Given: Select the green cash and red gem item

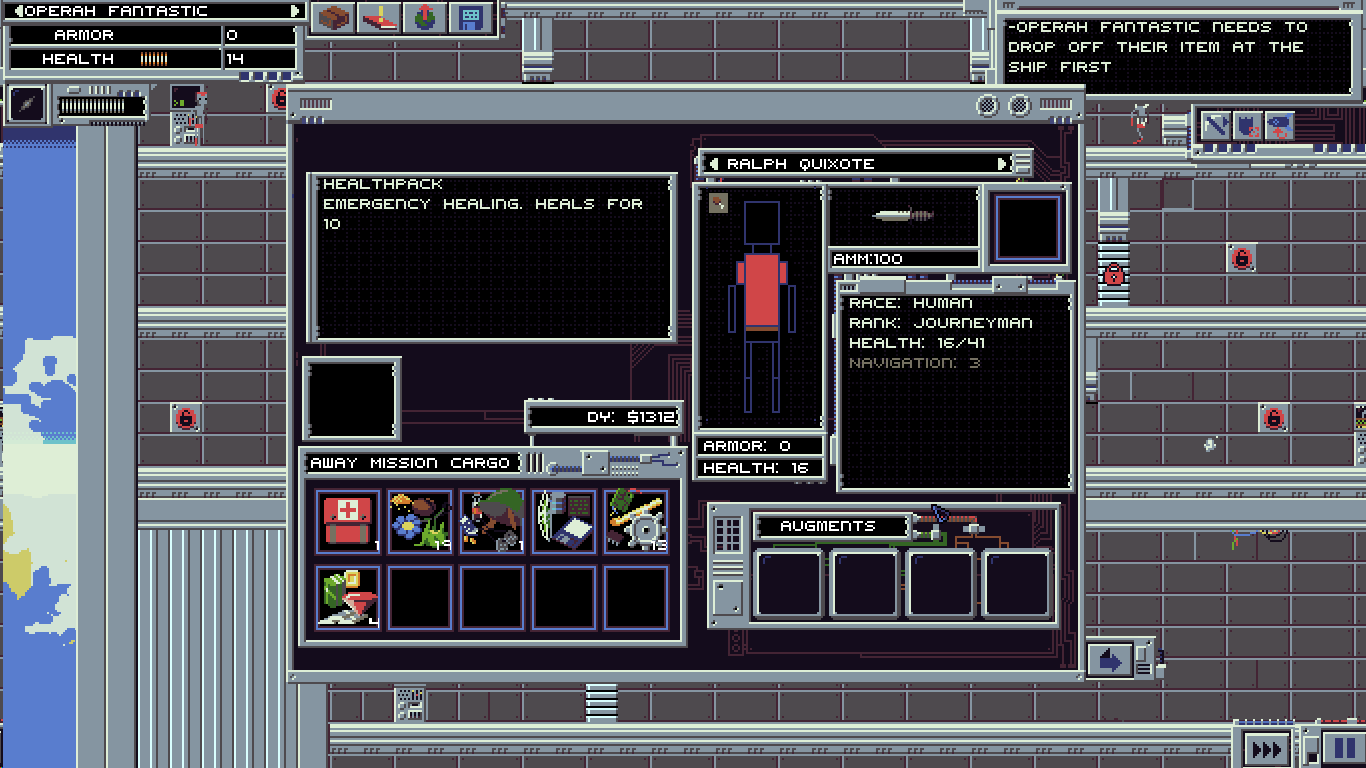Looking at the screenshot, I should (348, 598).
